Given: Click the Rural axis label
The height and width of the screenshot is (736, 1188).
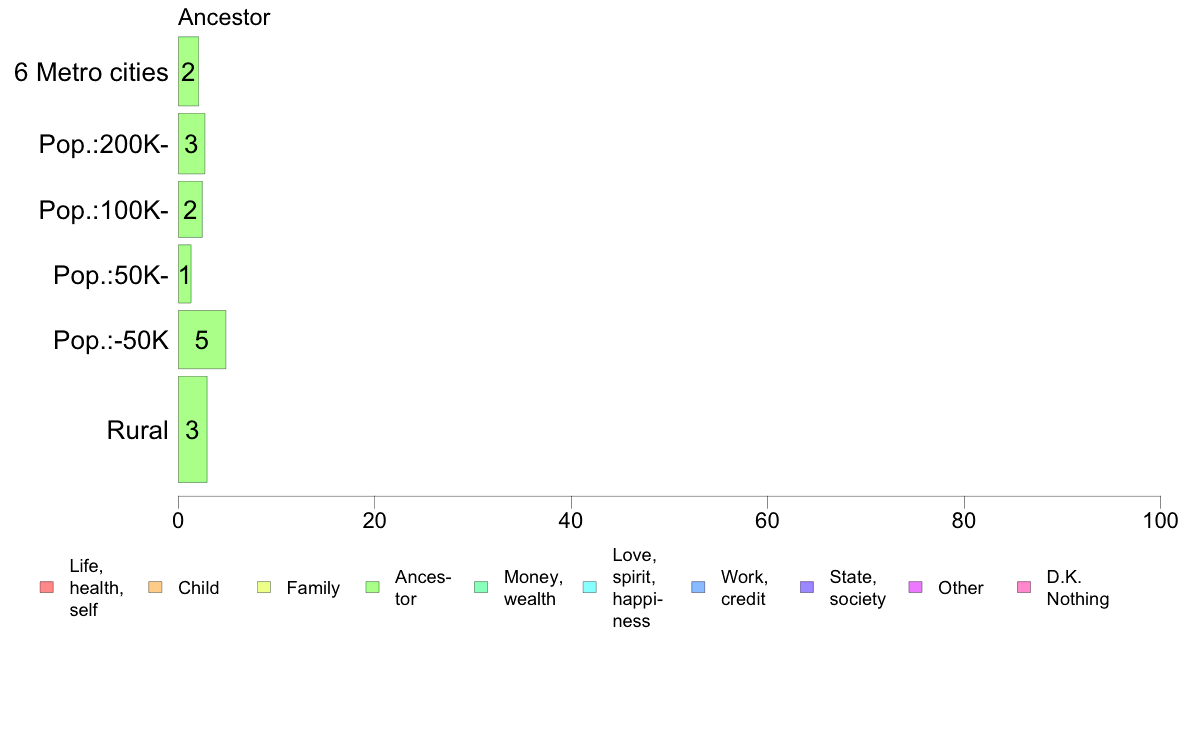Looking at the screenshot, I should tap(137, 431).
